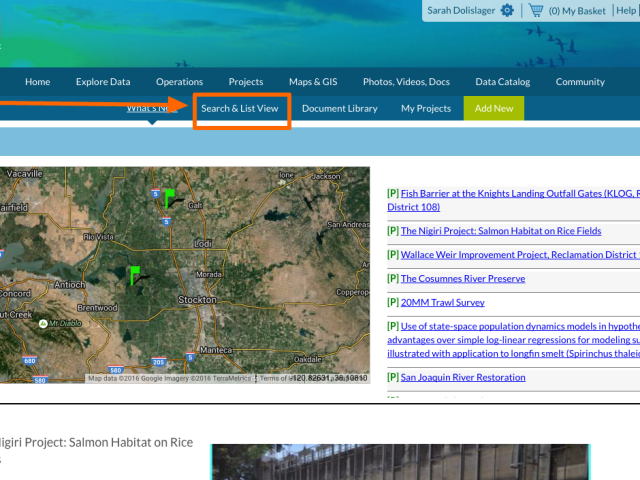Open map Terms of Use link
This screenshot has height=480, width=640.
point(276,378)
